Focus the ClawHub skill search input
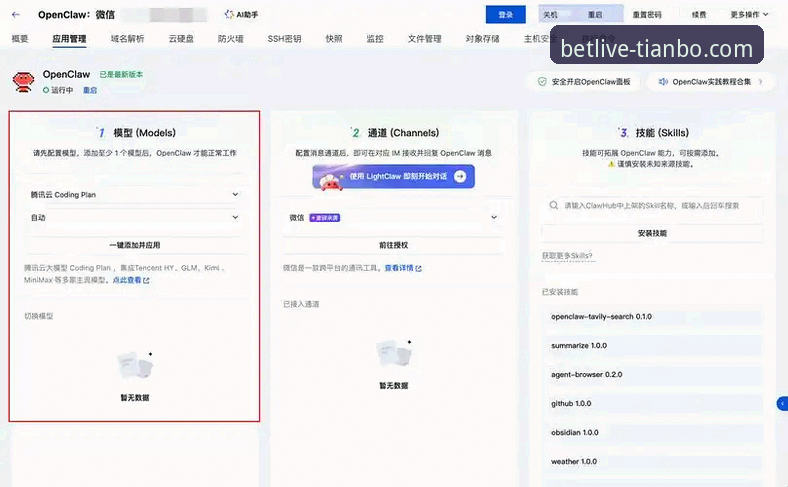 652,206
